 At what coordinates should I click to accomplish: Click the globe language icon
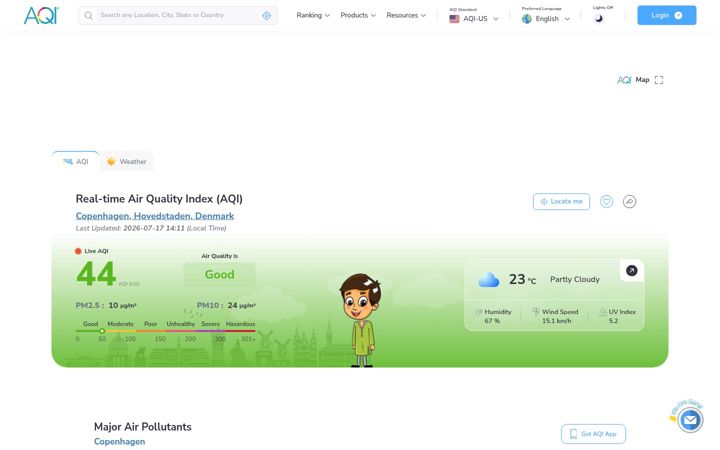click(527, 19)
